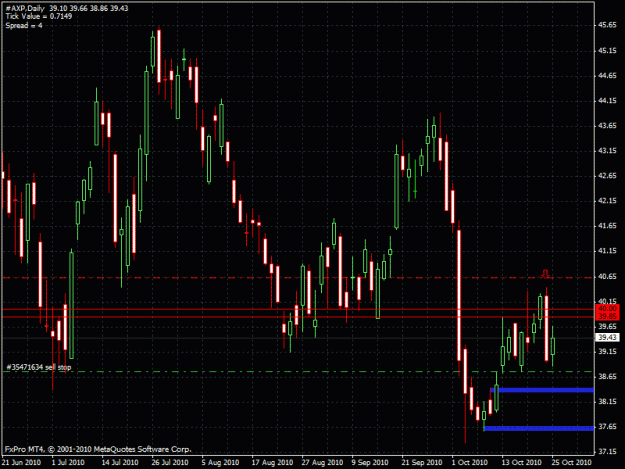This screenshot has height=469, width=625.
Task: Click the 9 Sep 2010 date label
Action: point(370,462)
